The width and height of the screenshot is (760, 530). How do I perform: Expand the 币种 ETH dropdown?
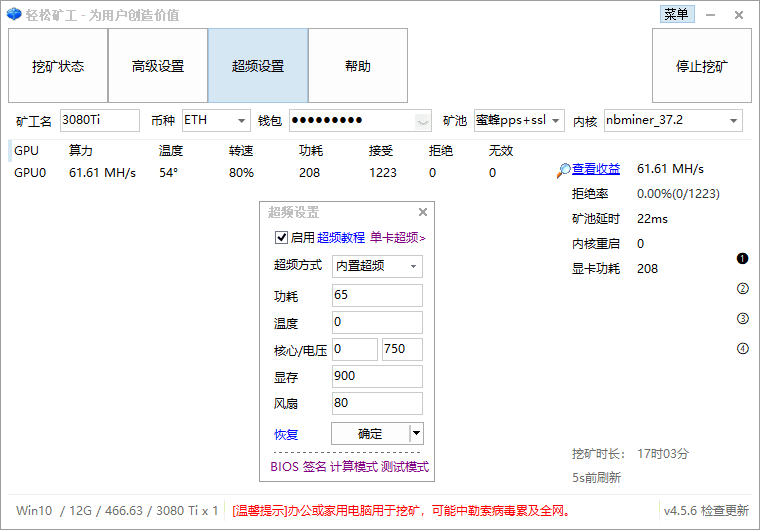pyautogui.click(x=241, y=121)
